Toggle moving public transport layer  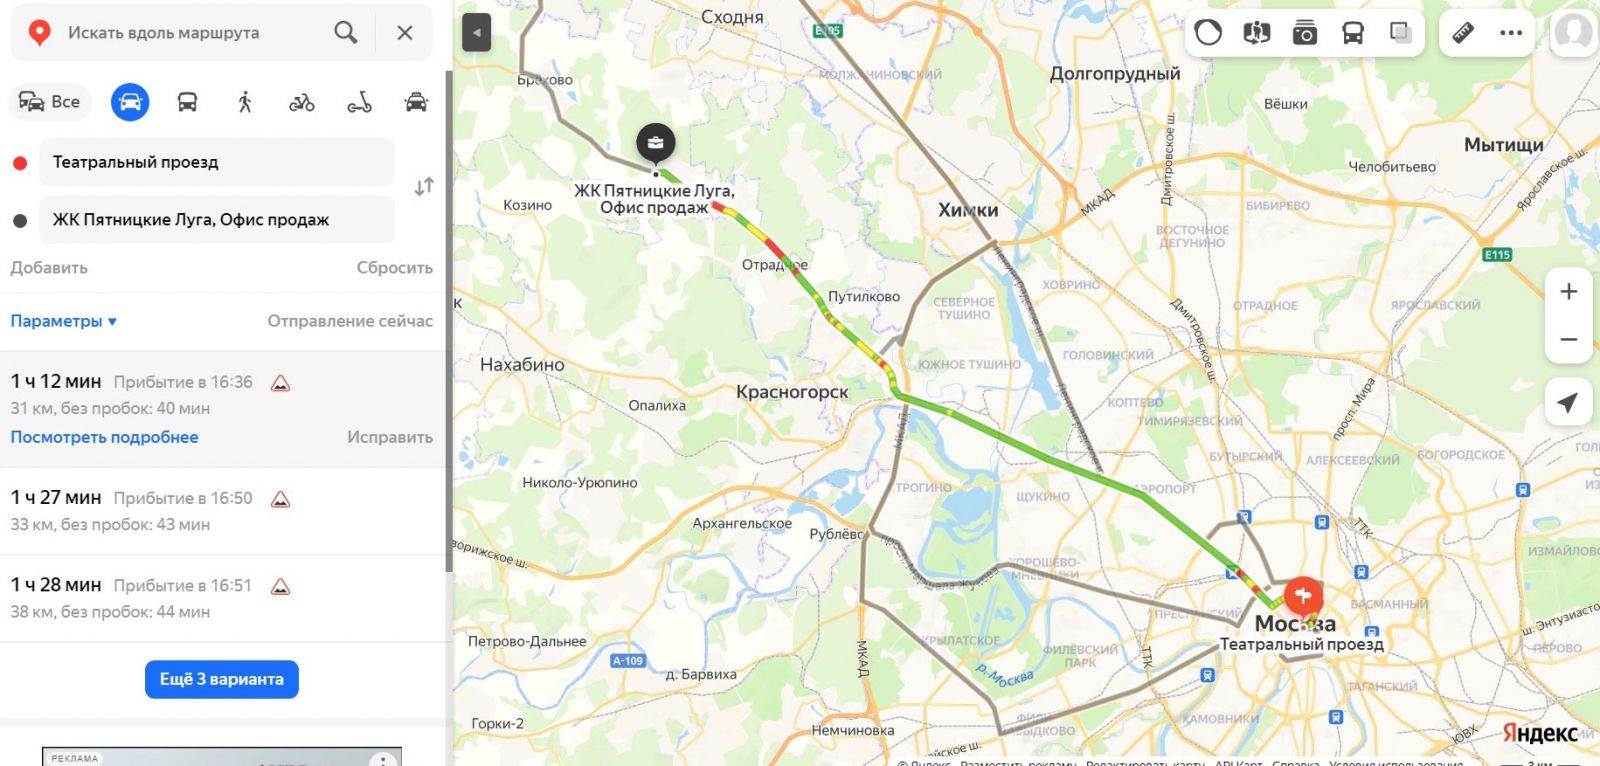[x=1352, y=33]
